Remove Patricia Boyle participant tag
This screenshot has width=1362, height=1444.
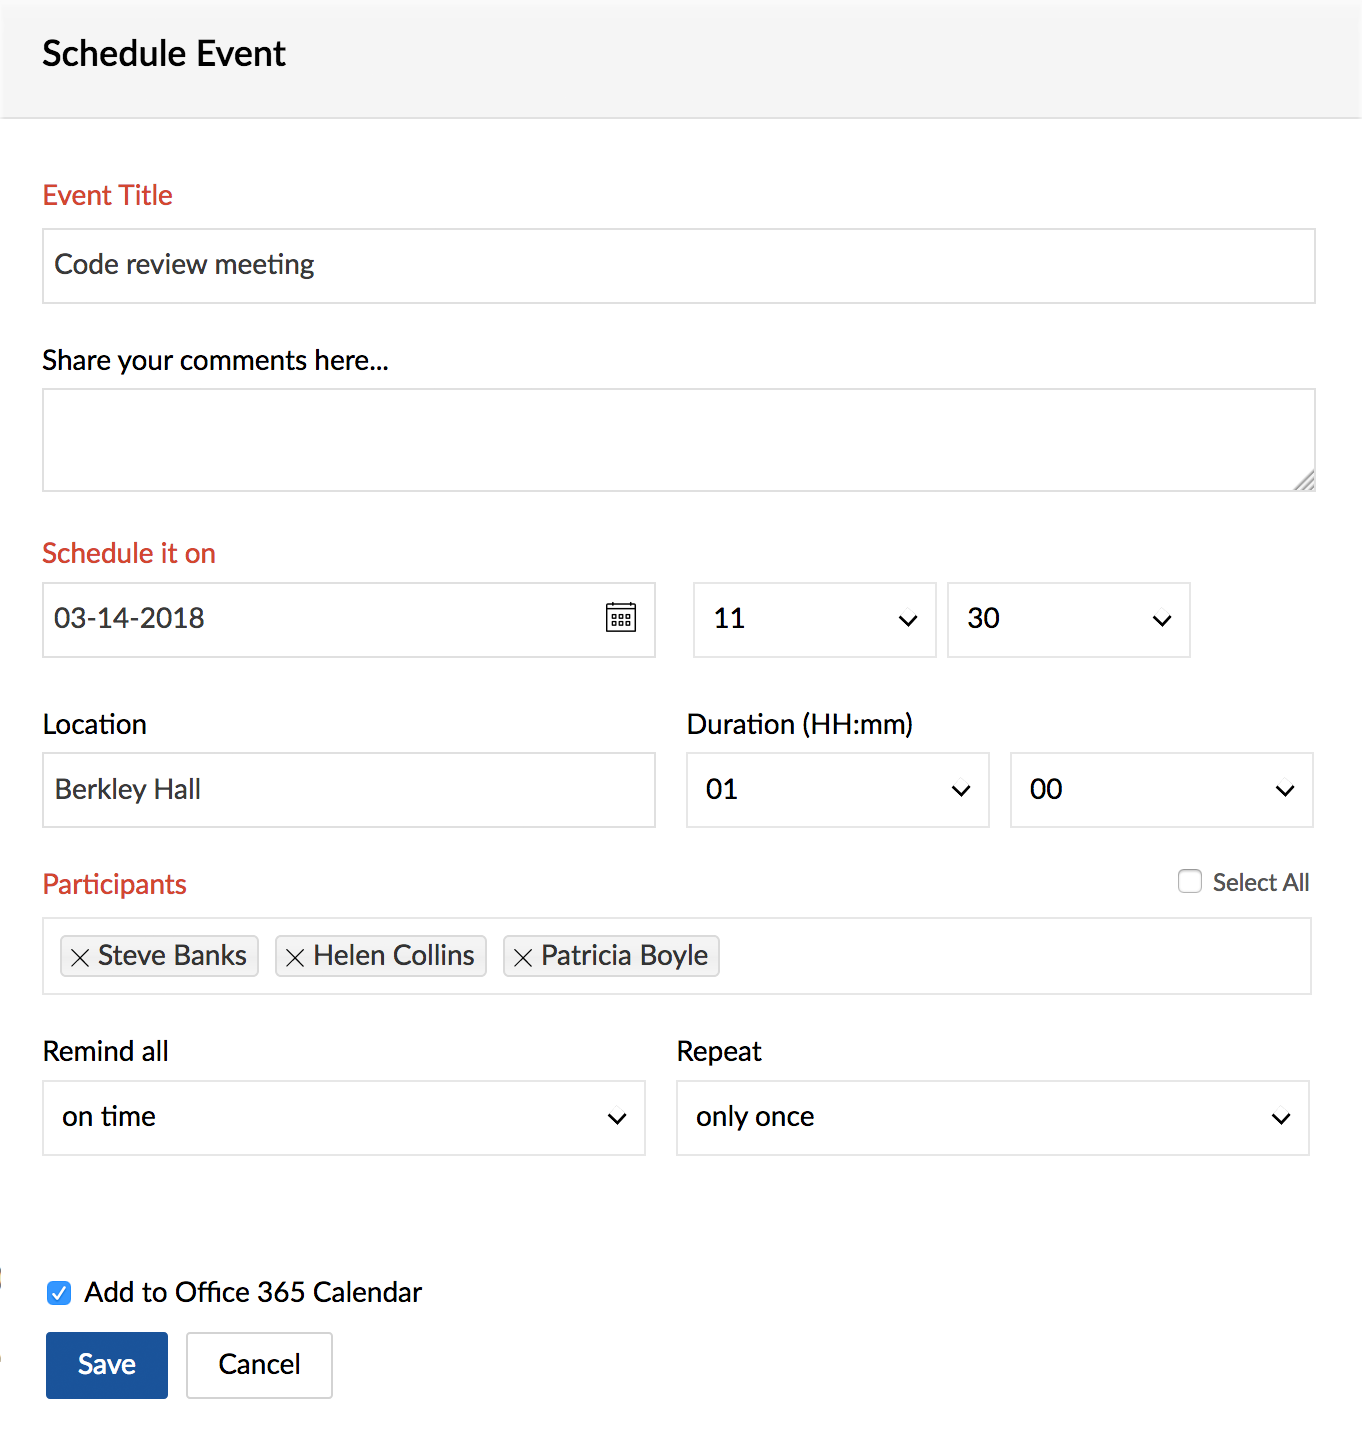pyautogui.click(x=523, y=957)
